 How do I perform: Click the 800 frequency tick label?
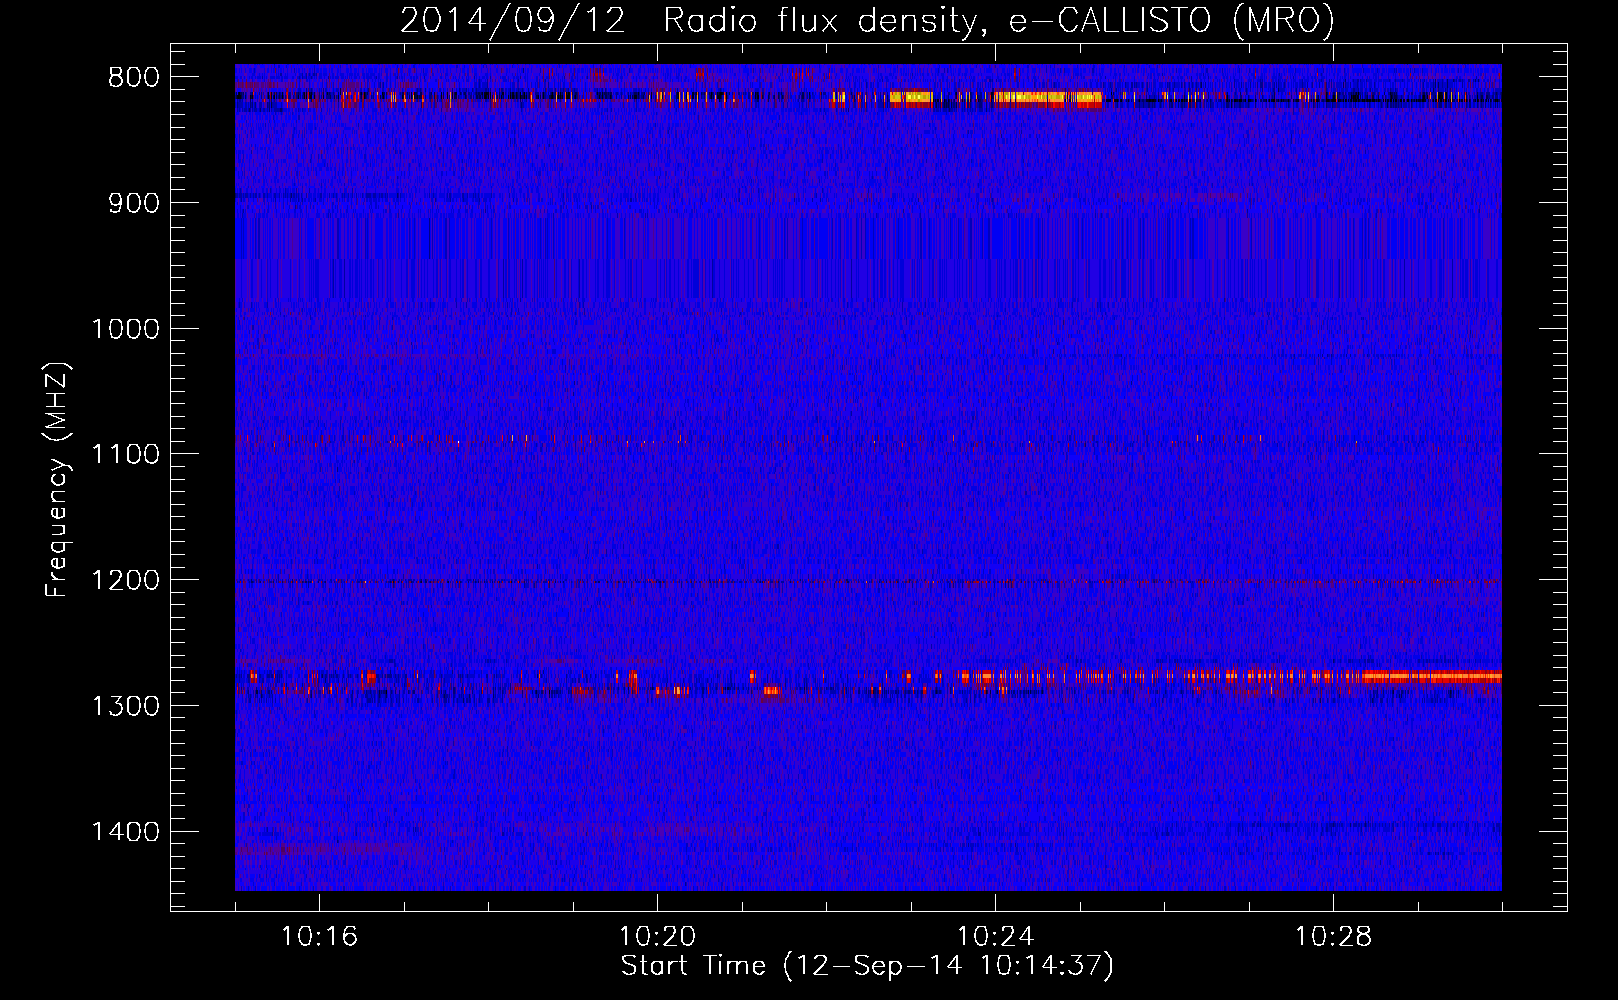[134, 78]
